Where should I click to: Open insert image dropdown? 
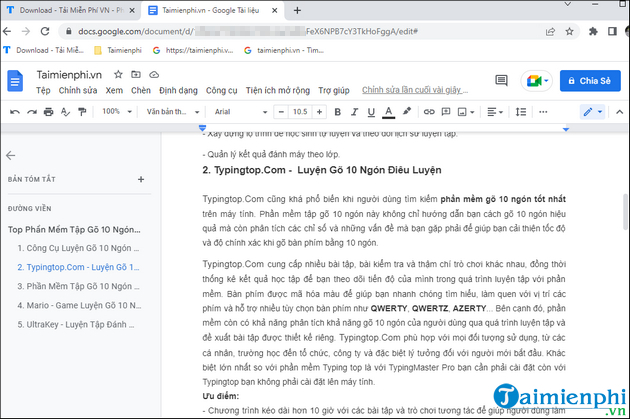pos(466,112)
